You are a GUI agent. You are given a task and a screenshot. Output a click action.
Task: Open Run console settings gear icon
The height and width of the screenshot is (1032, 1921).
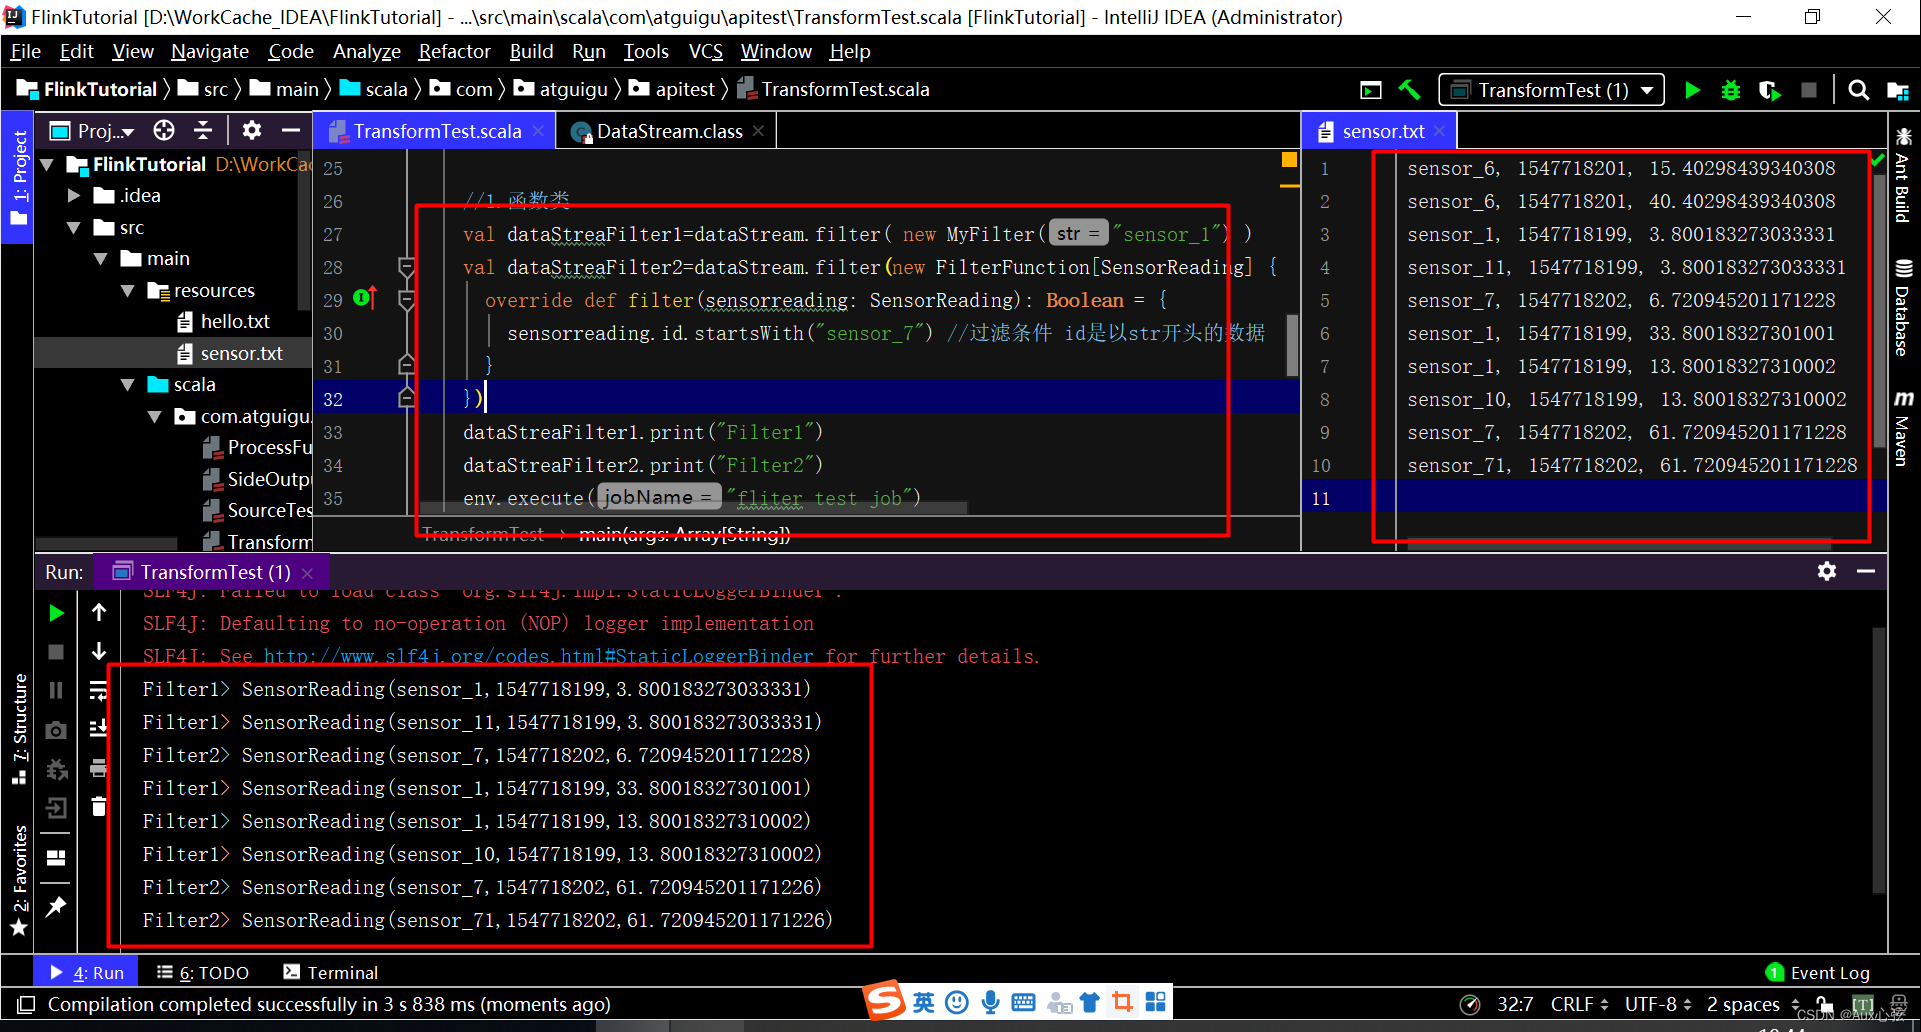1827,571
